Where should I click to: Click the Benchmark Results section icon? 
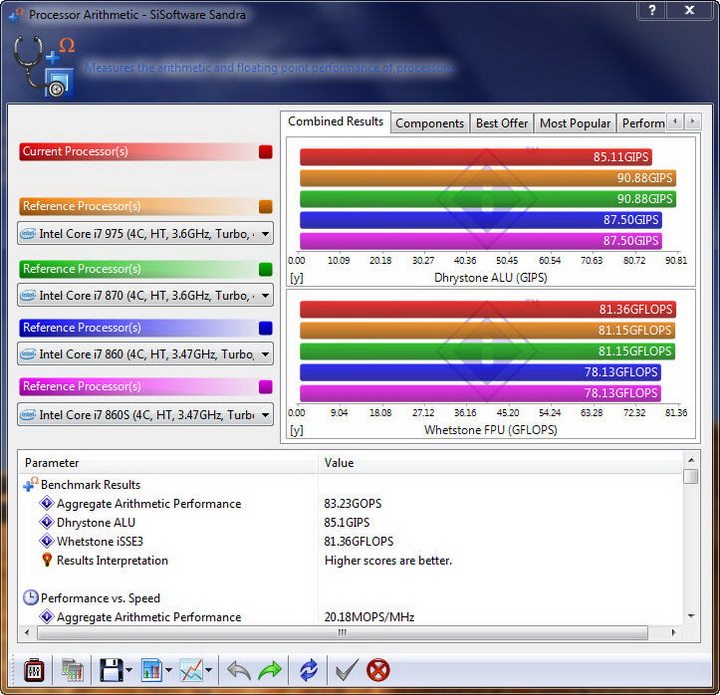coord(31,485)
